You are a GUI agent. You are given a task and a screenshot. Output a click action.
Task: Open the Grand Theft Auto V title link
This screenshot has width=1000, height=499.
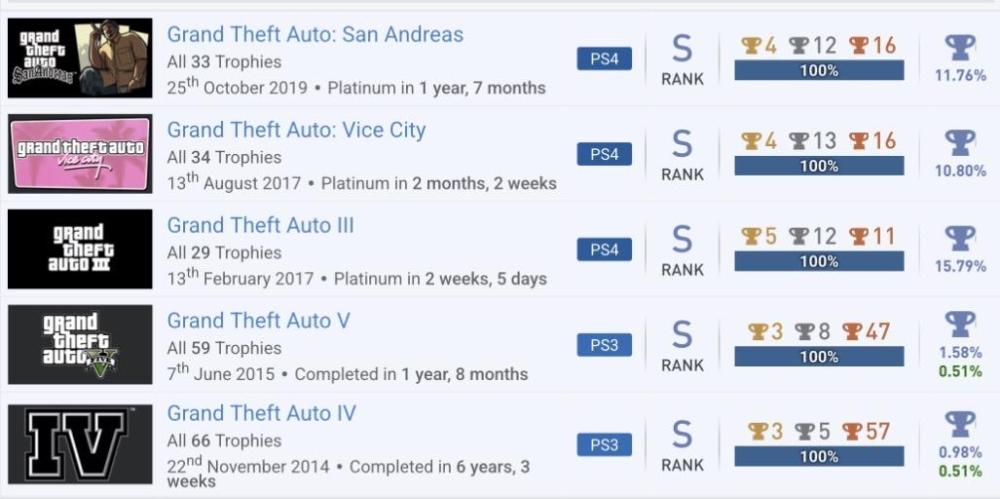(258, 320)
